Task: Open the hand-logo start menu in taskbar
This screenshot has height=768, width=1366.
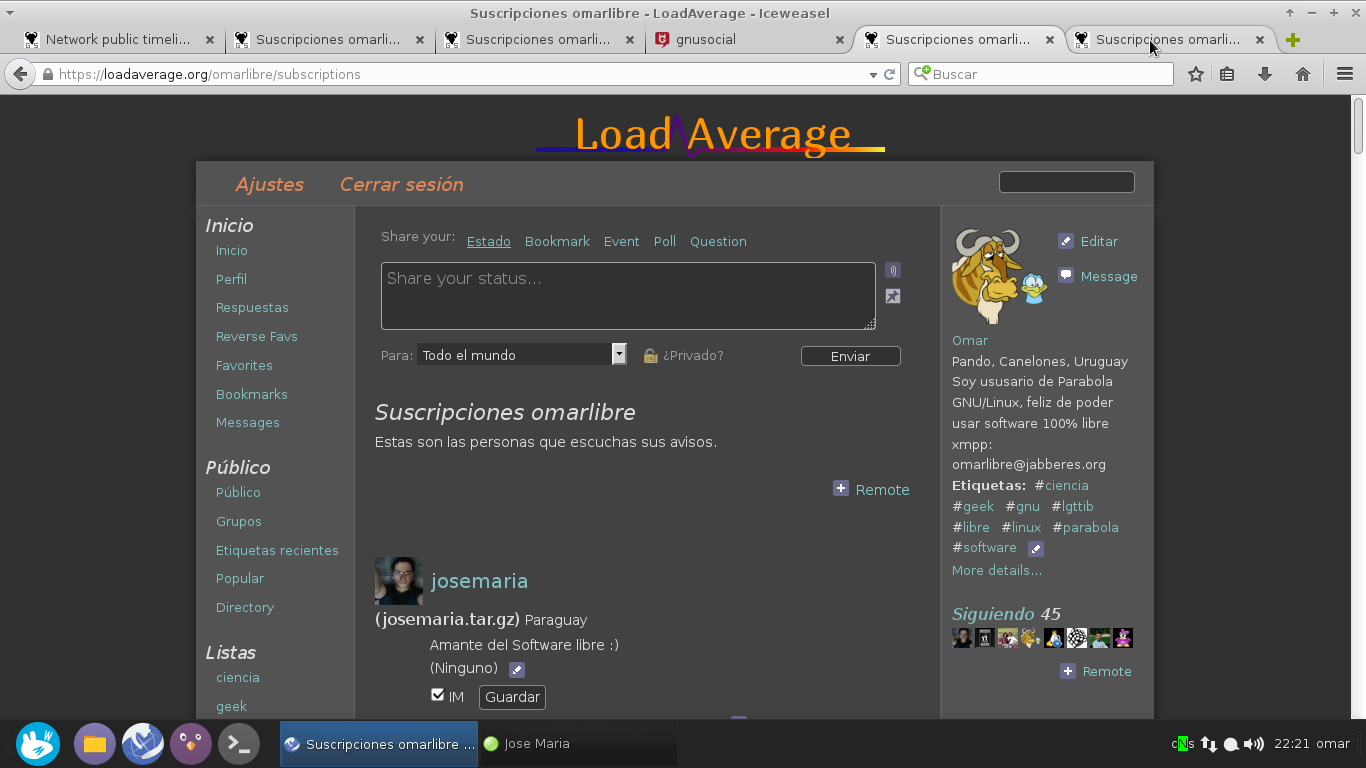Action: point(38,744)
